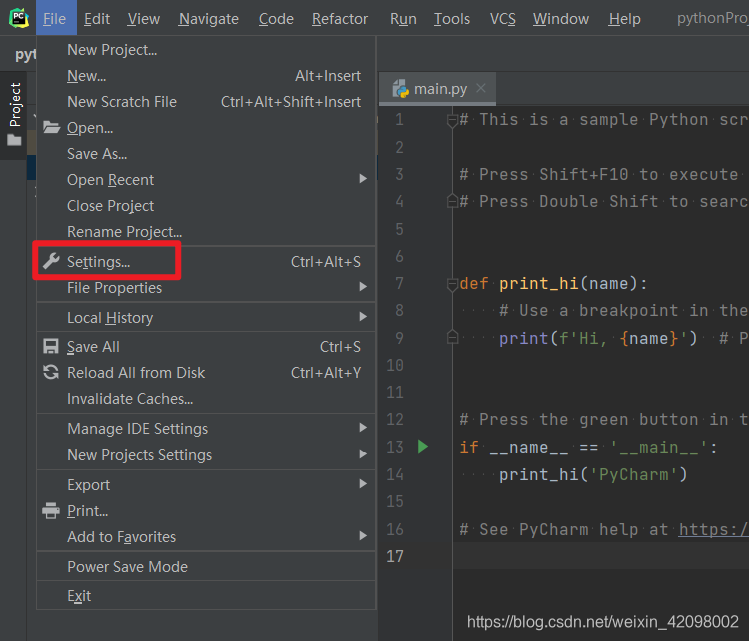Open the Tools menu

pyautogui.click(x=451, y=19)
